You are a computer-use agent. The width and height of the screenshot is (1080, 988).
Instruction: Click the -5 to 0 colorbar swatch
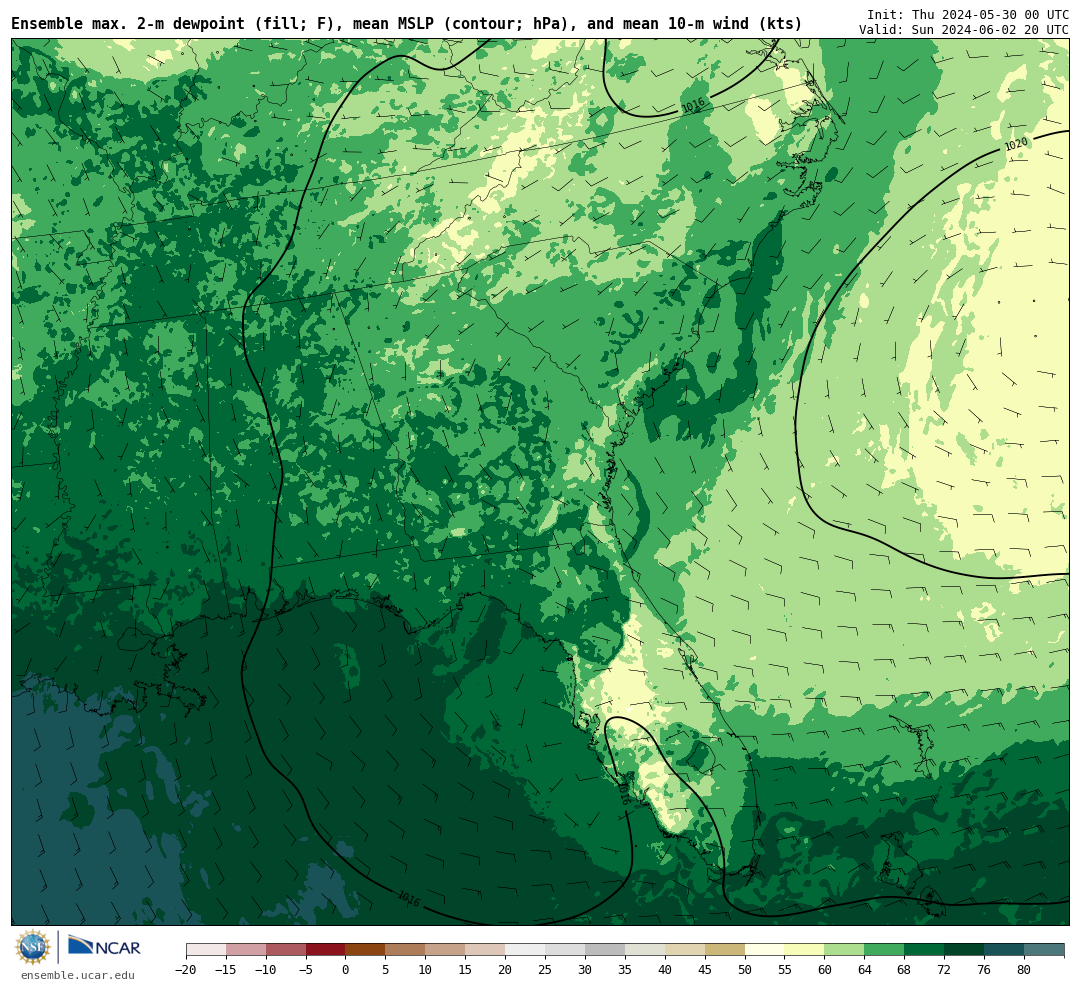326,950
